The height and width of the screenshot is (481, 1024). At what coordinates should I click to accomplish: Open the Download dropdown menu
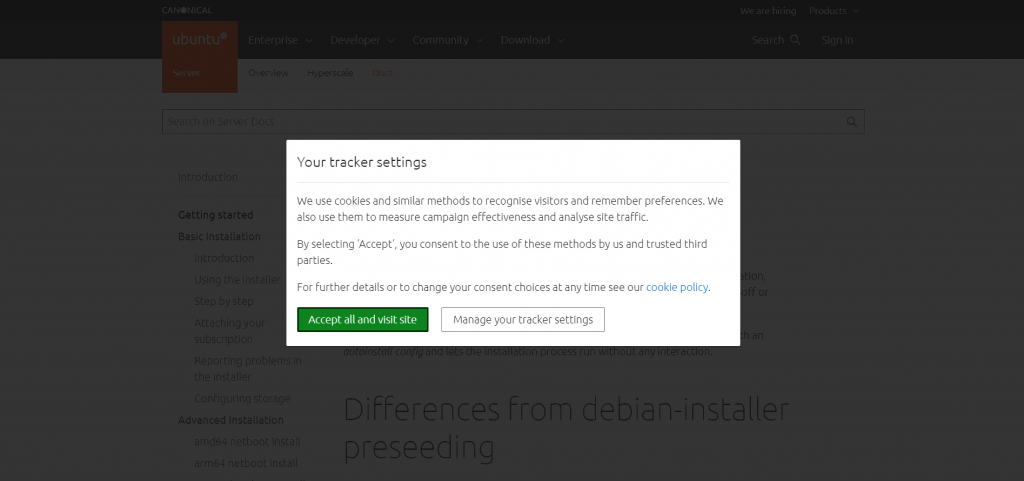click(532, 40)
